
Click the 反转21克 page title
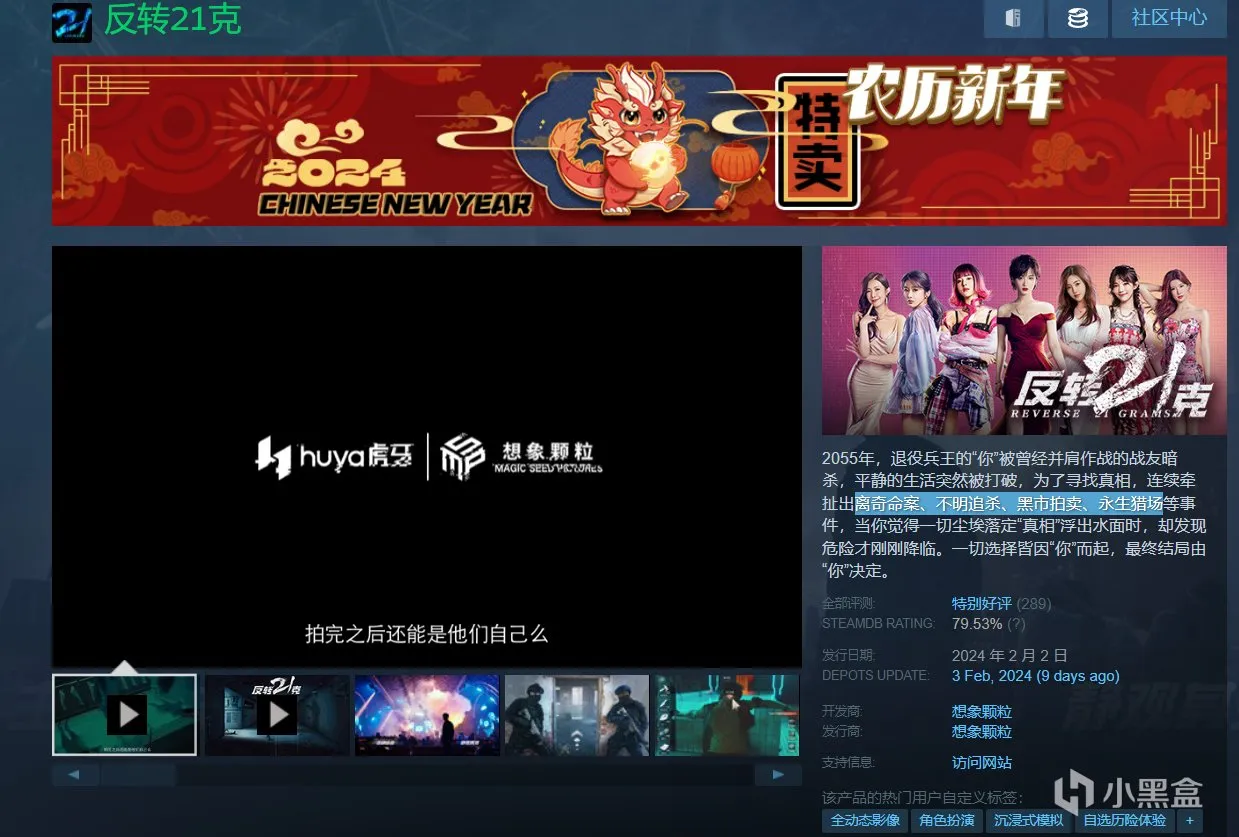174,20
